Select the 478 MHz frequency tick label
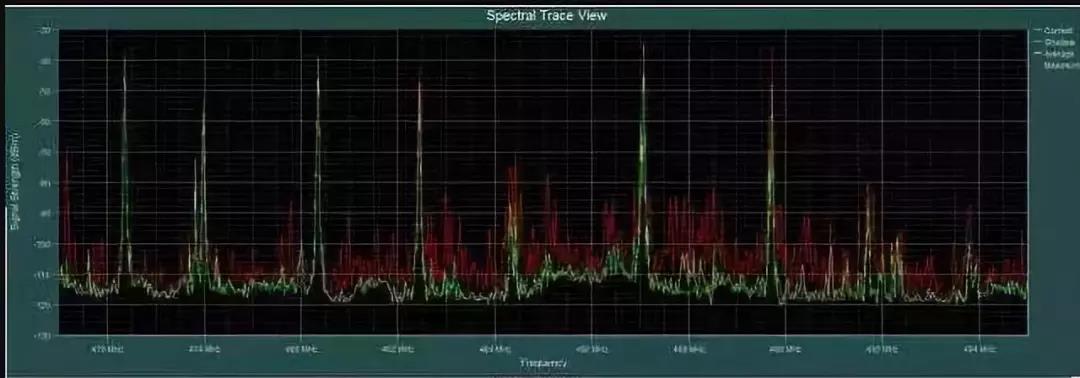 tap(205, 349)
